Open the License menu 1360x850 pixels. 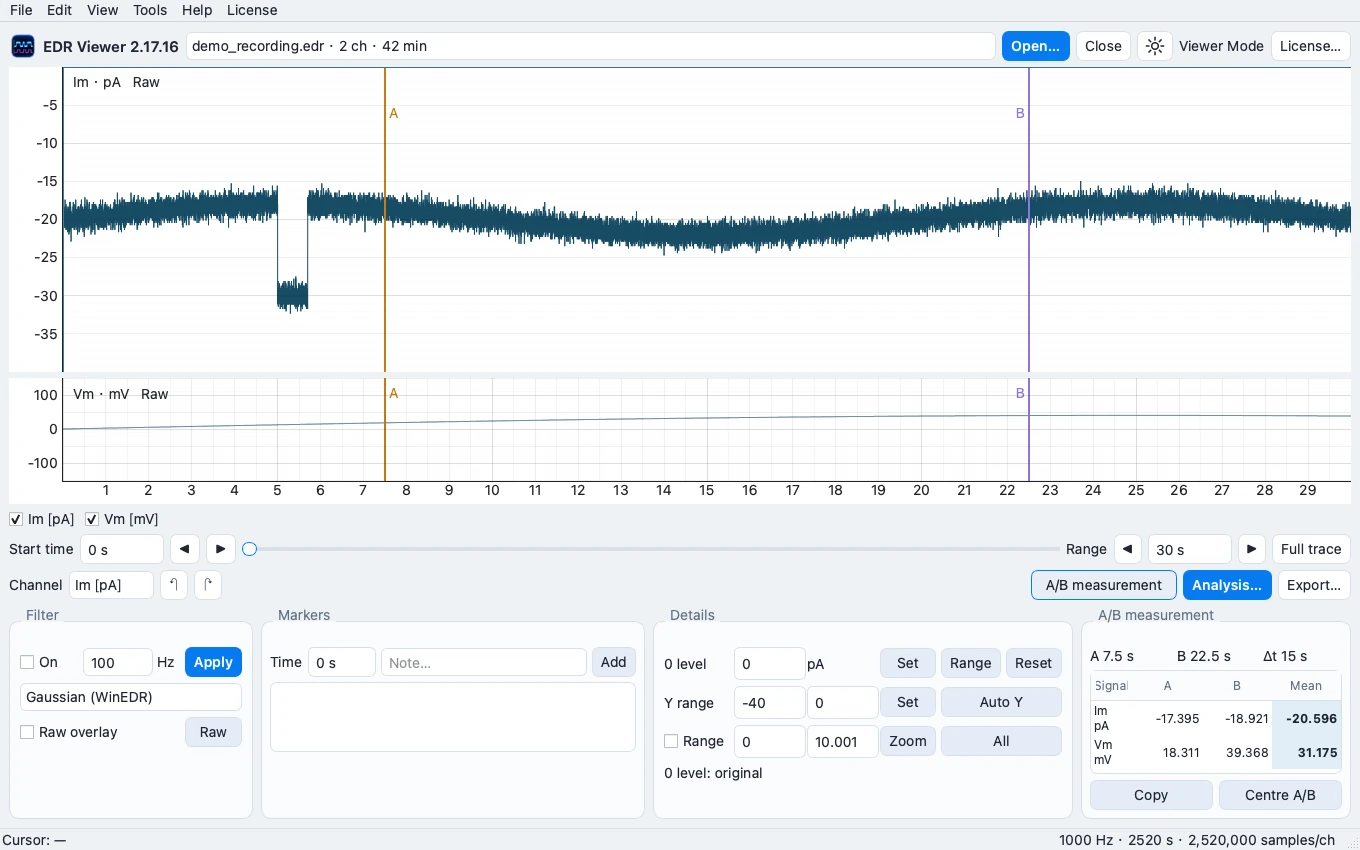click(252, 10)
